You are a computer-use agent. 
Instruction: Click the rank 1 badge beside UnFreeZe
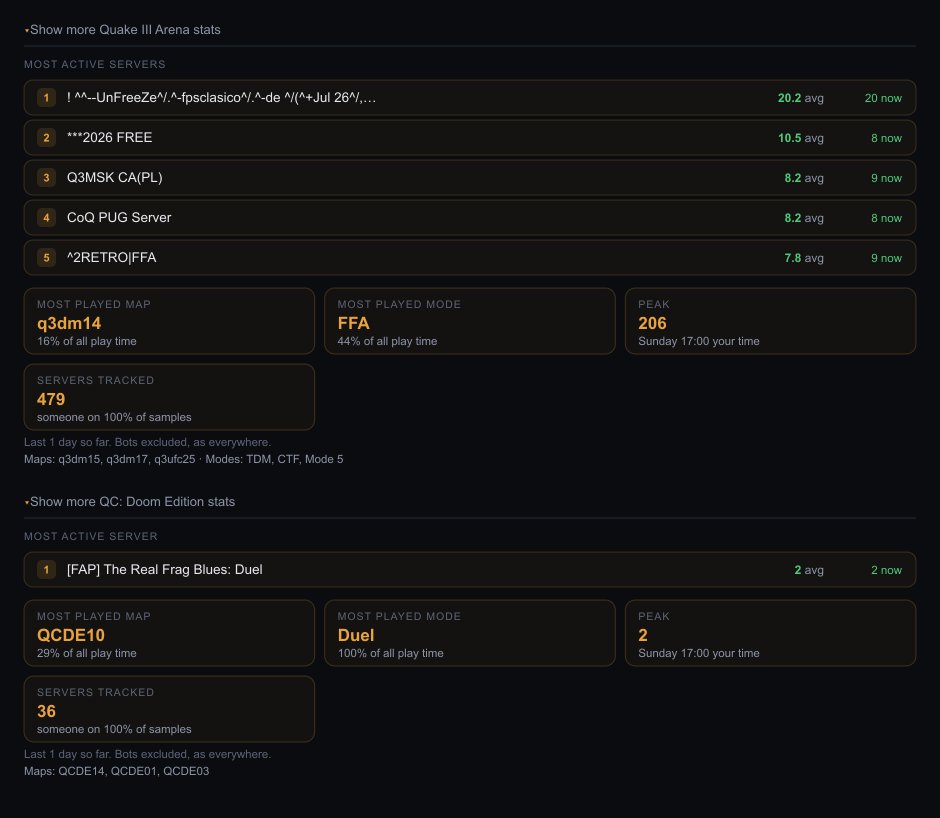click(x=46, y=98)
